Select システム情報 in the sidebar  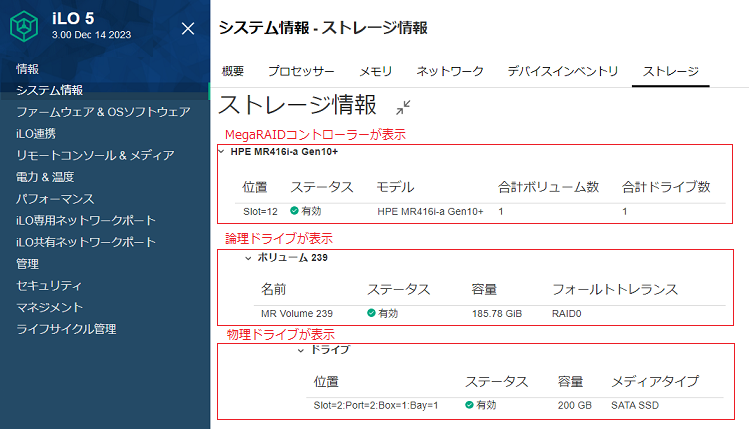[50, 90]
